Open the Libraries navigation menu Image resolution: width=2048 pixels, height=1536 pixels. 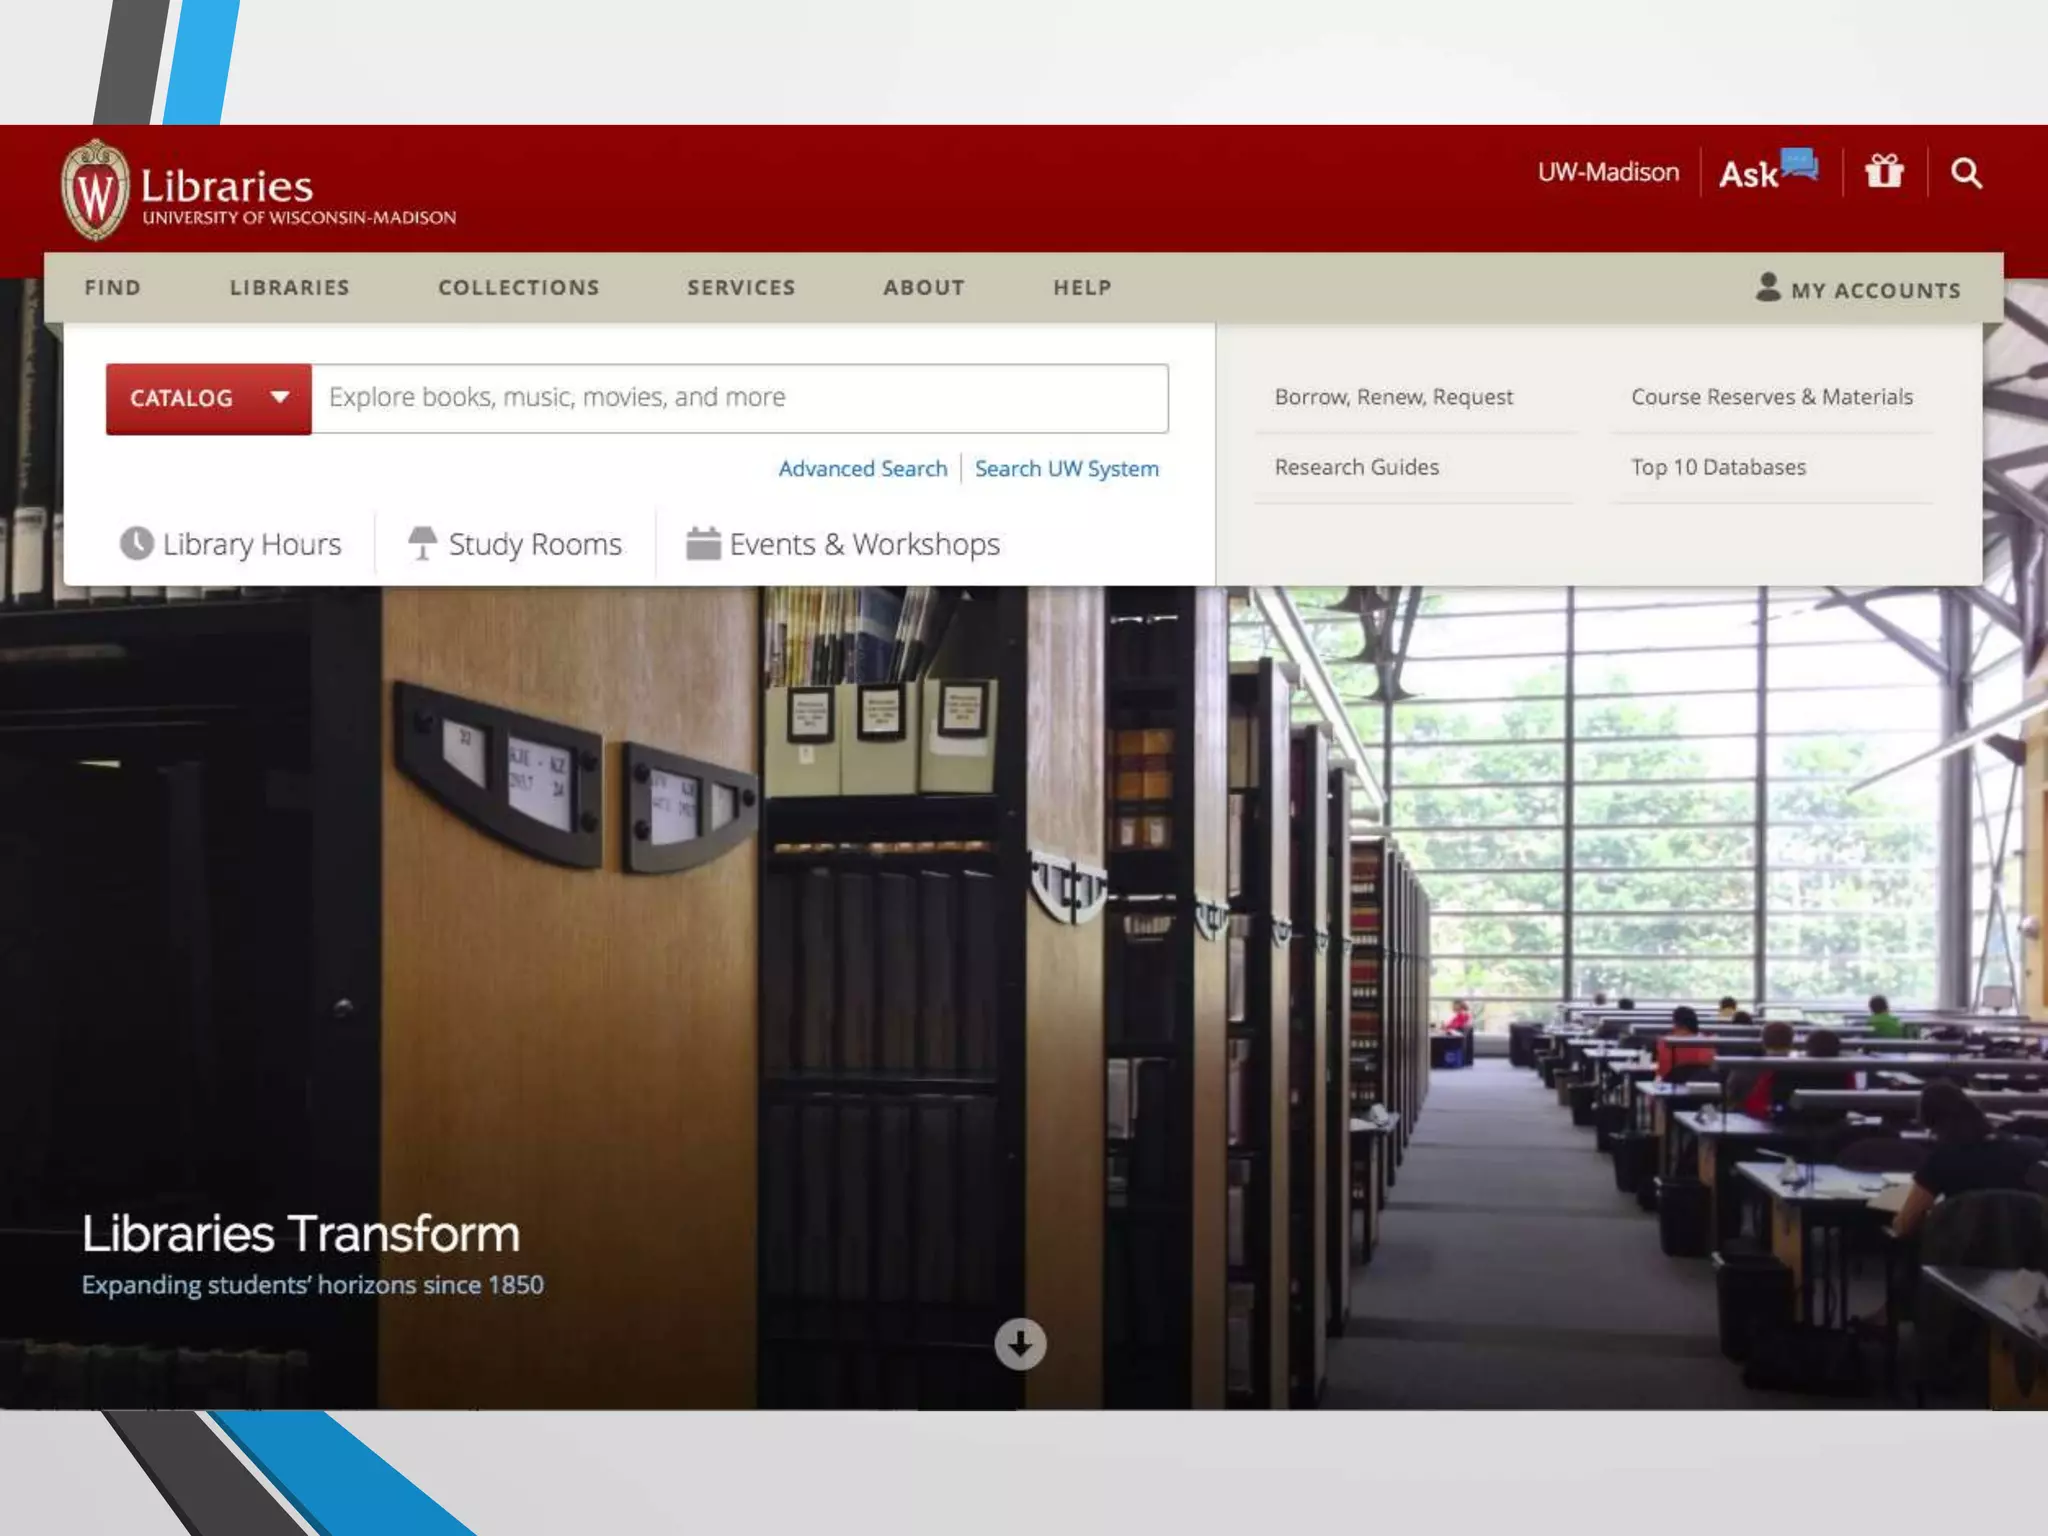click(x=290, y=288)
